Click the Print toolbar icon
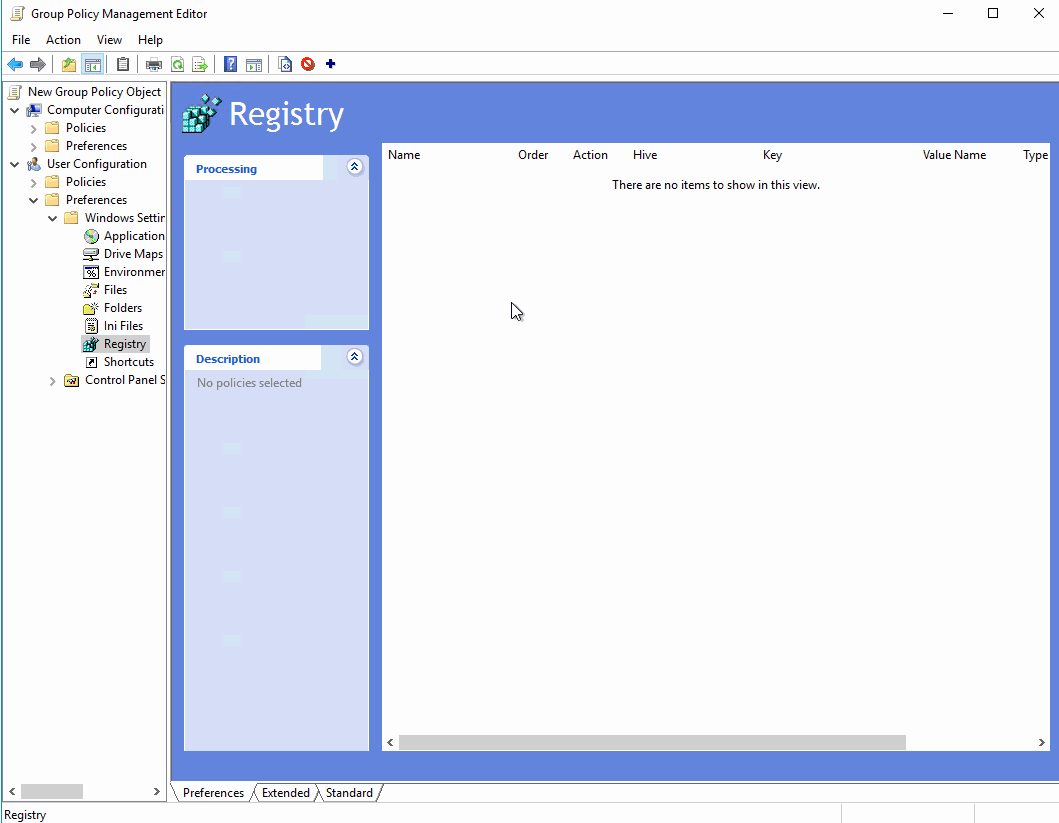Screen dimensions: 1059x823 click(154, 65)
